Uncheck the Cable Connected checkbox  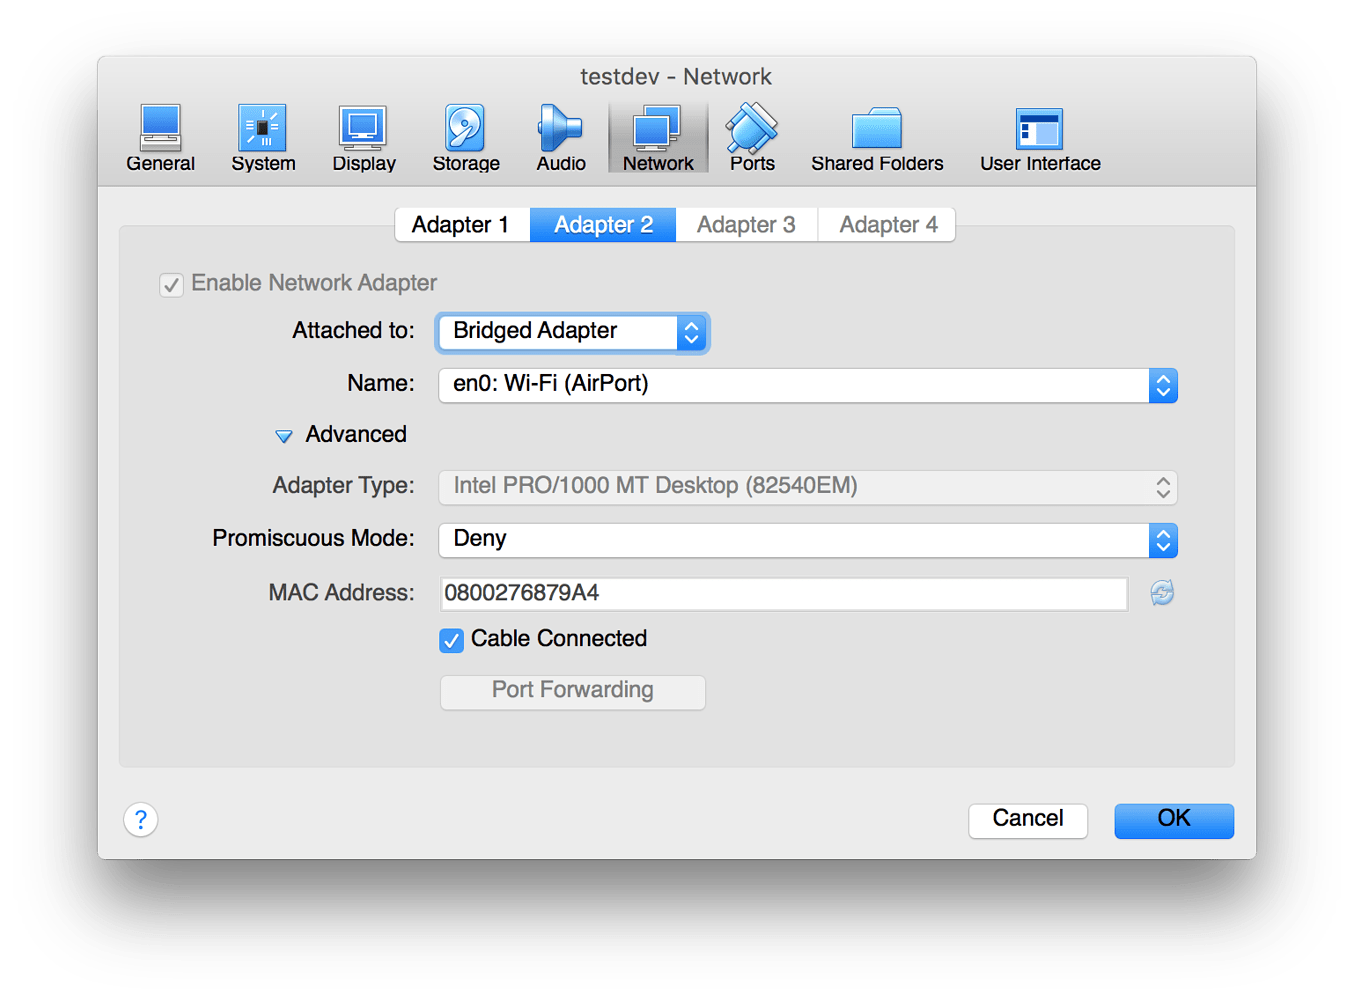451,640
